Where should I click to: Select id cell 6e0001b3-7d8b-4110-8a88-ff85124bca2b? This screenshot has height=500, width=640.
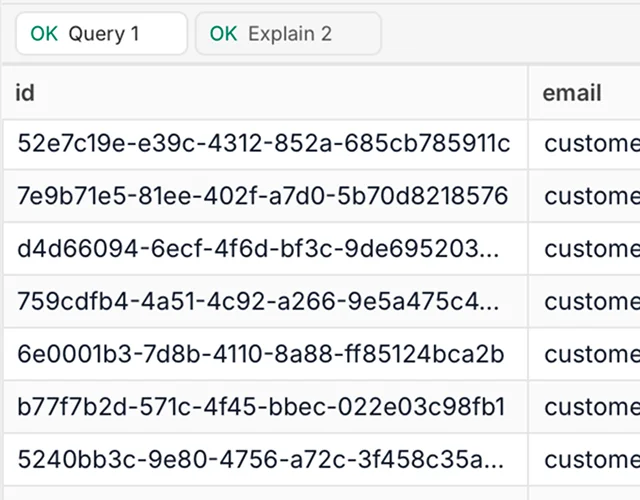pyautogui.click(x=264, y=354)
